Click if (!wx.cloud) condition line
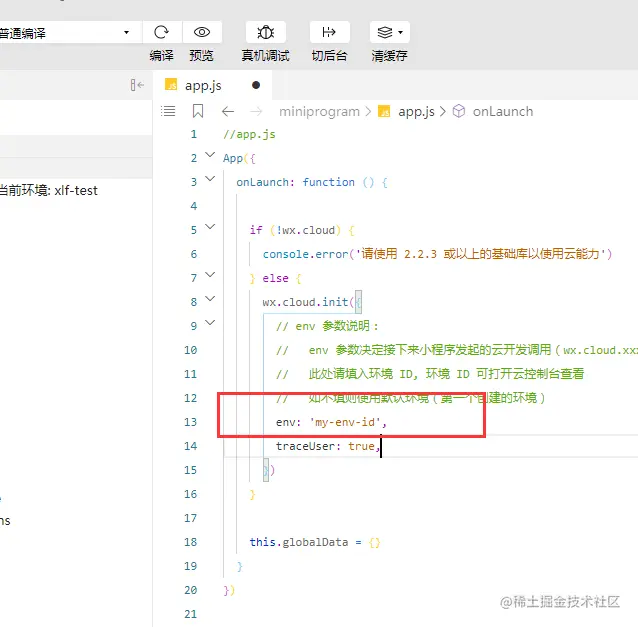 point(302,230)
